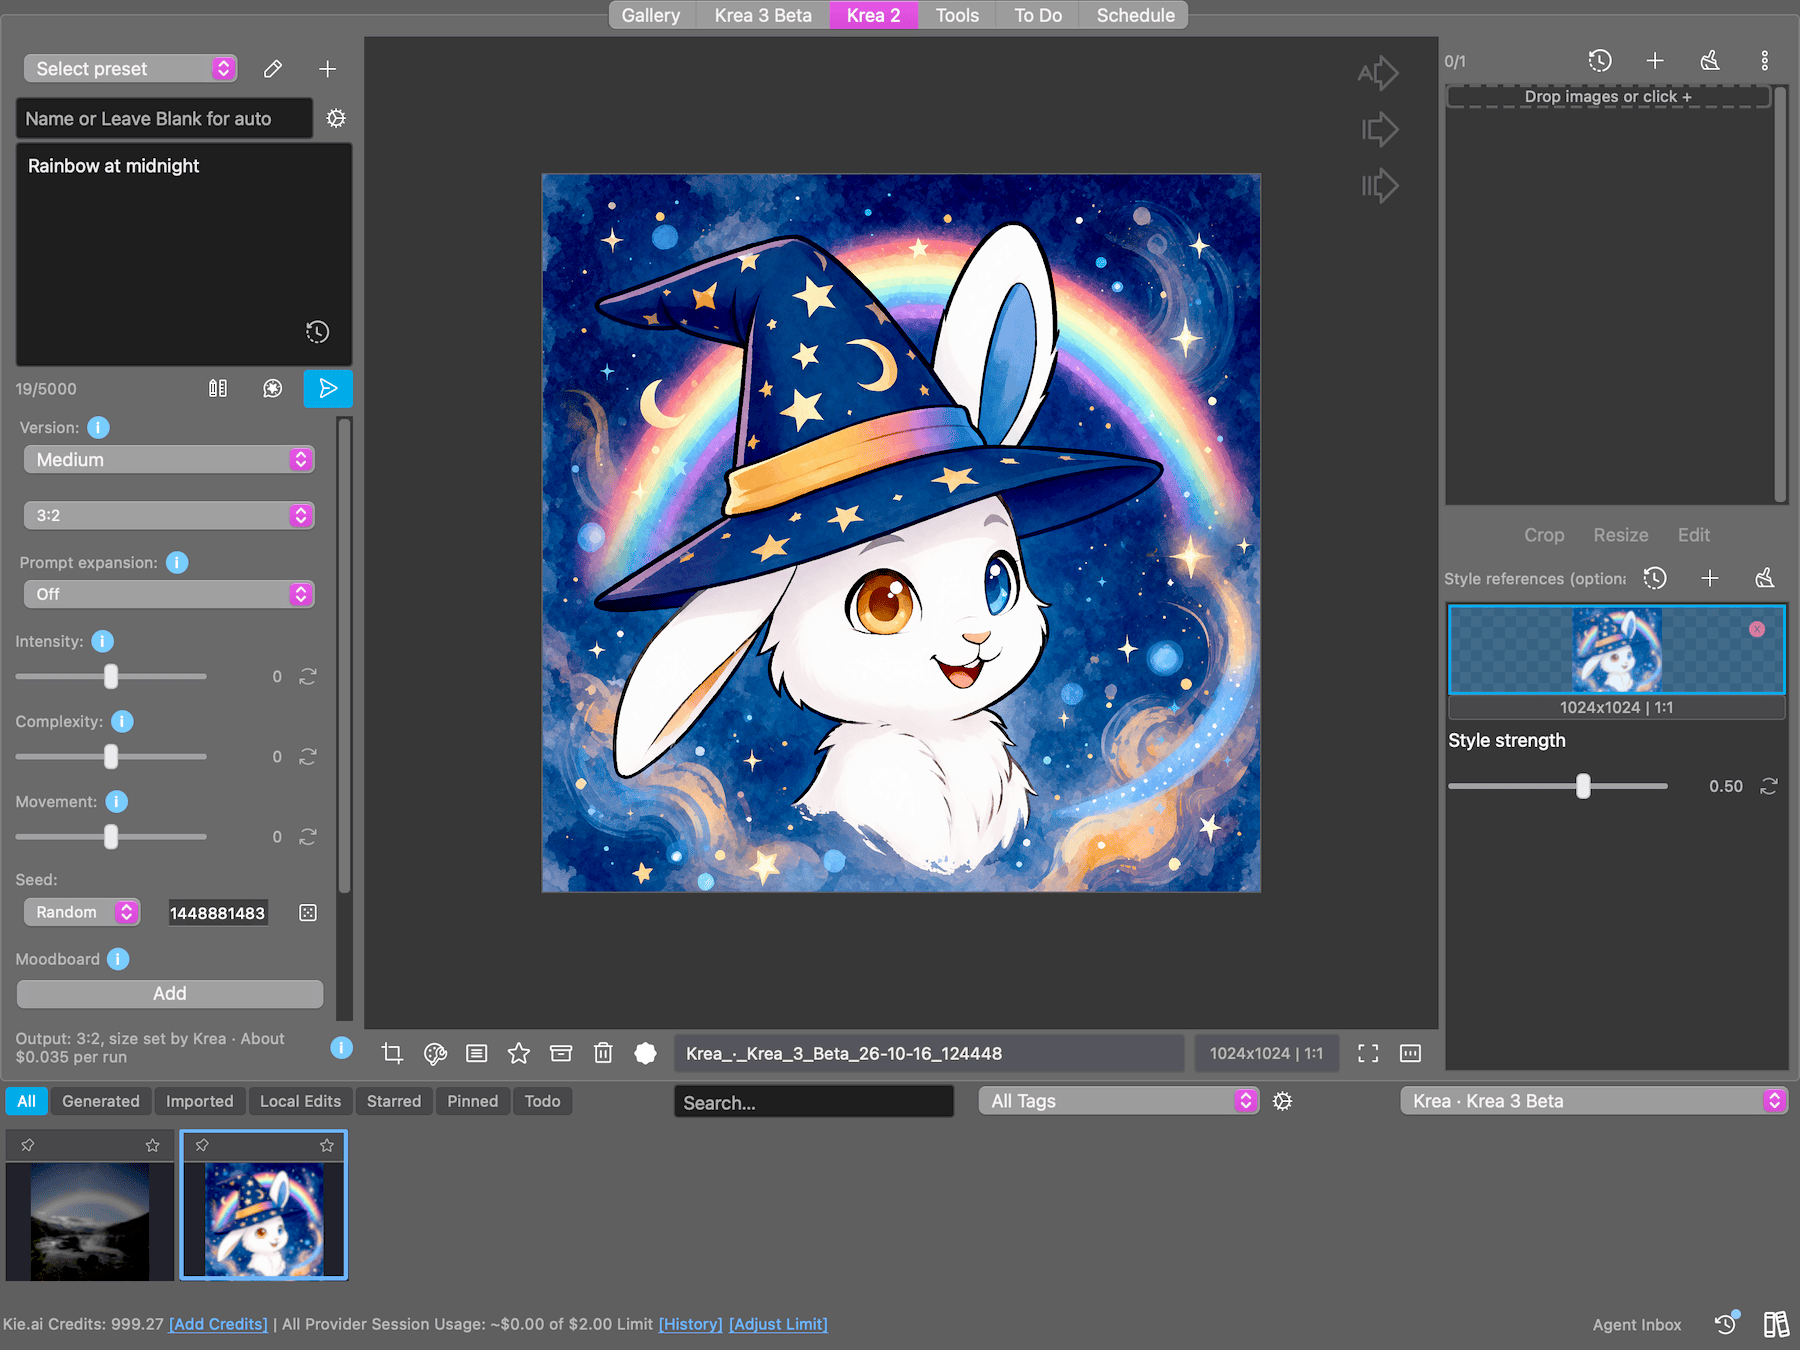Add an image reference with plus
This screenshot has height=1350, width=1800.
[1655, 61]
